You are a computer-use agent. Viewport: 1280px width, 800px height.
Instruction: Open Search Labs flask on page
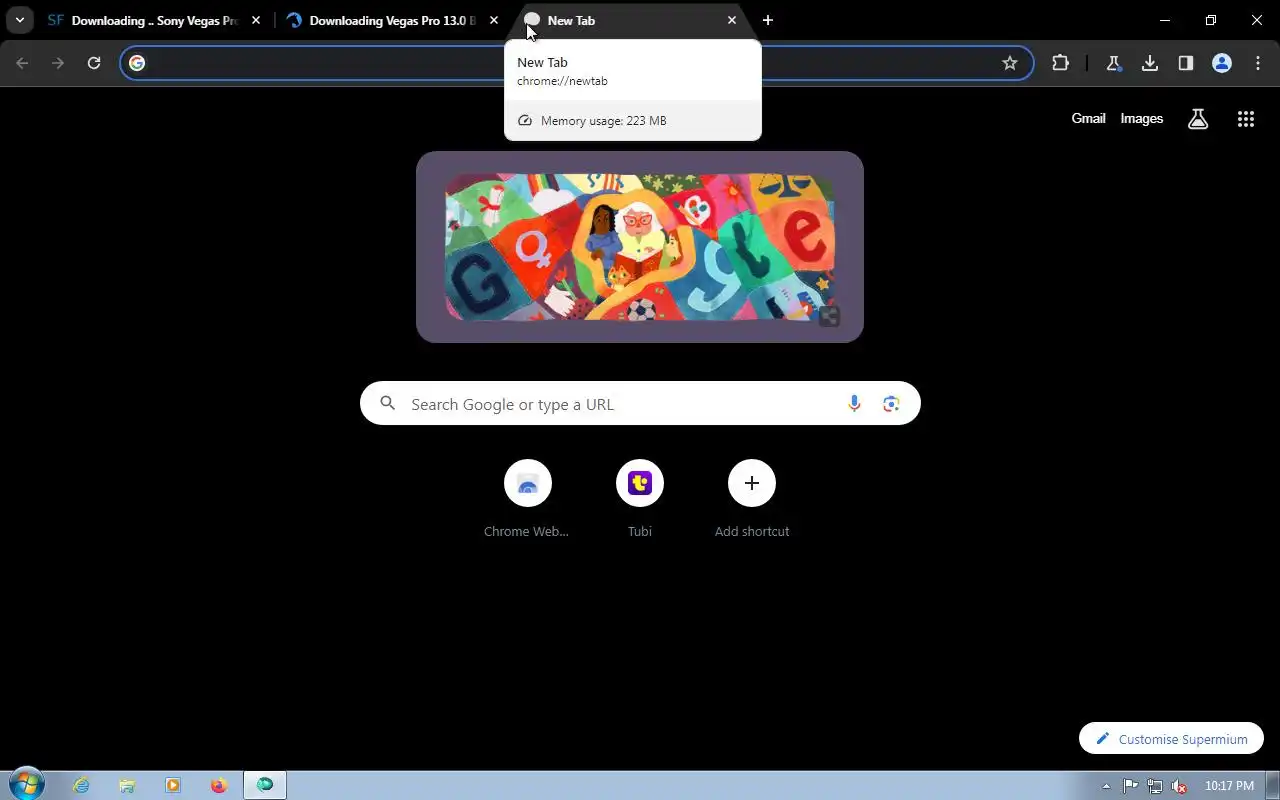click(1198, 119)
